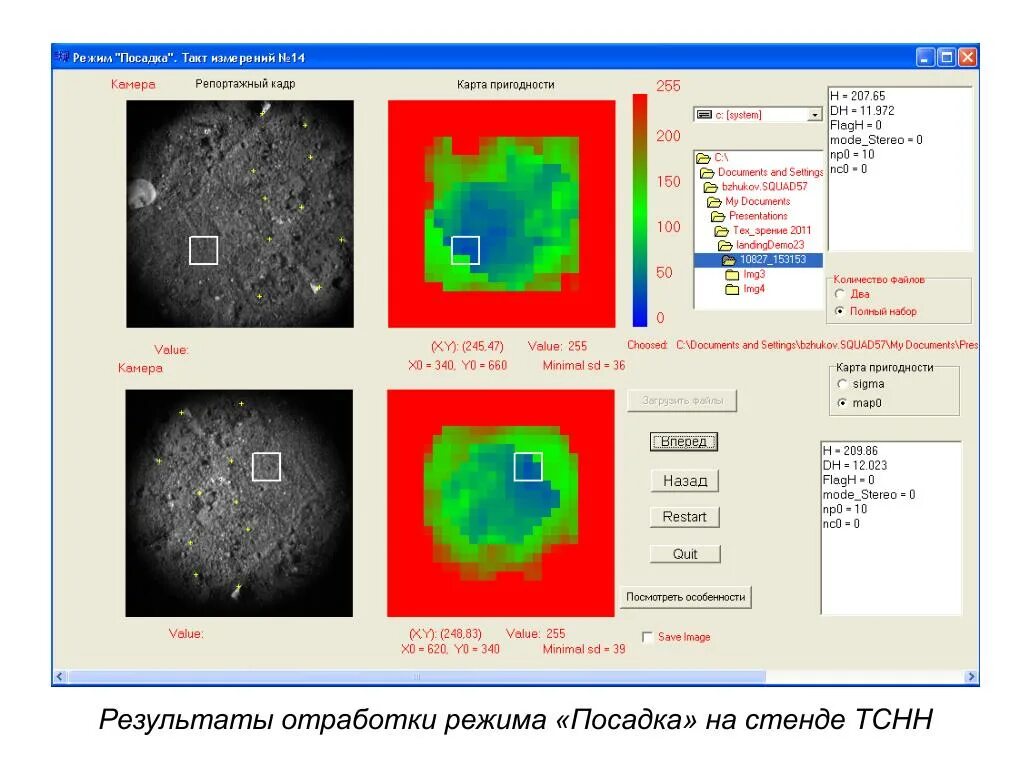The height and width of the screenshot is (768, 1024).
Task: Choose map0 suitability map option
Action: [842, 403]
